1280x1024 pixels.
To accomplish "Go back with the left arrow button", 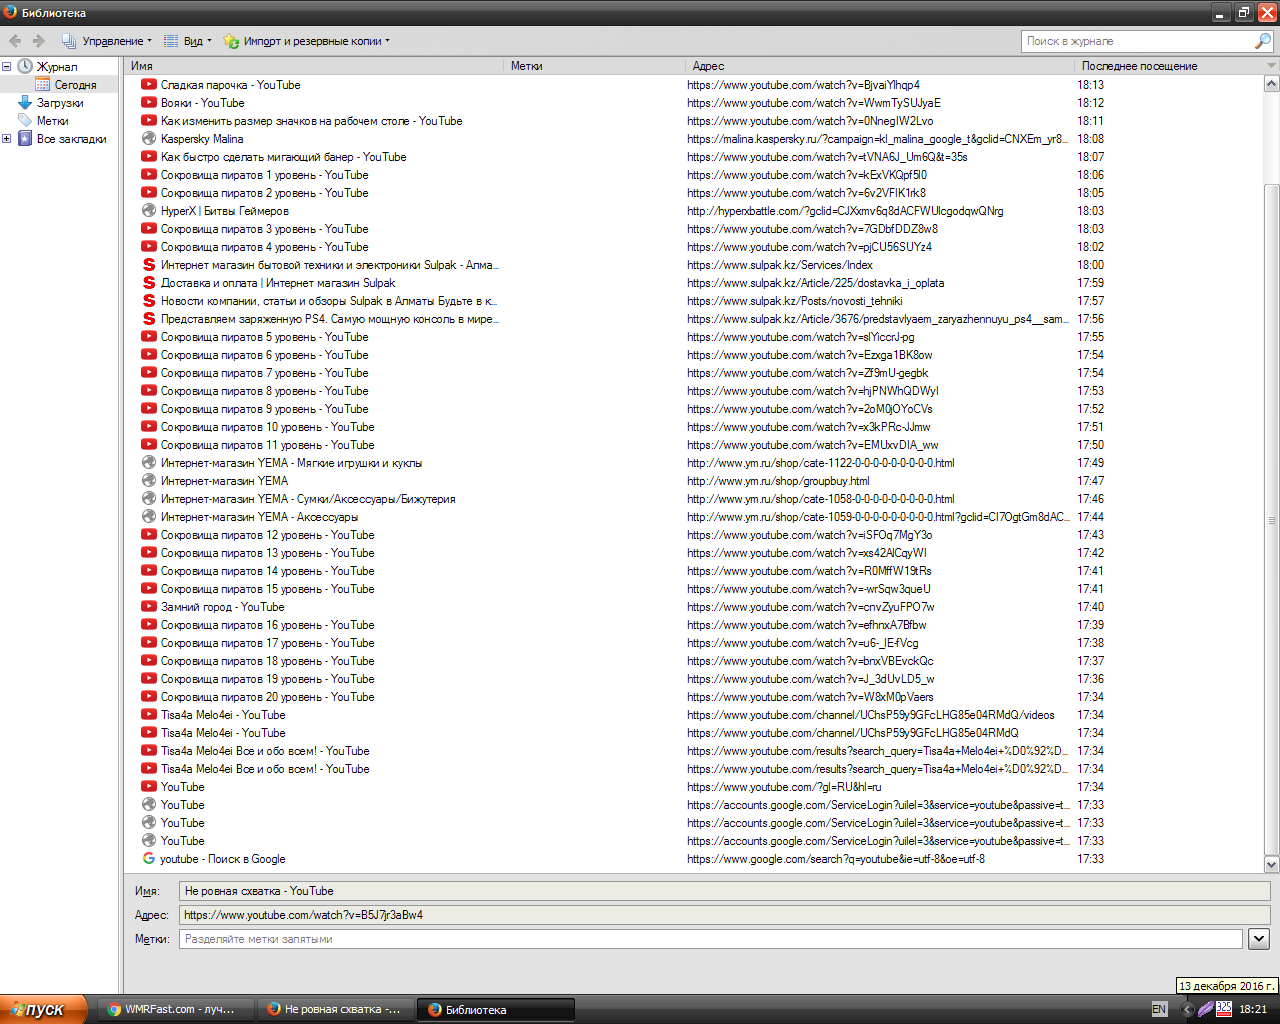I will coord(15,41).
